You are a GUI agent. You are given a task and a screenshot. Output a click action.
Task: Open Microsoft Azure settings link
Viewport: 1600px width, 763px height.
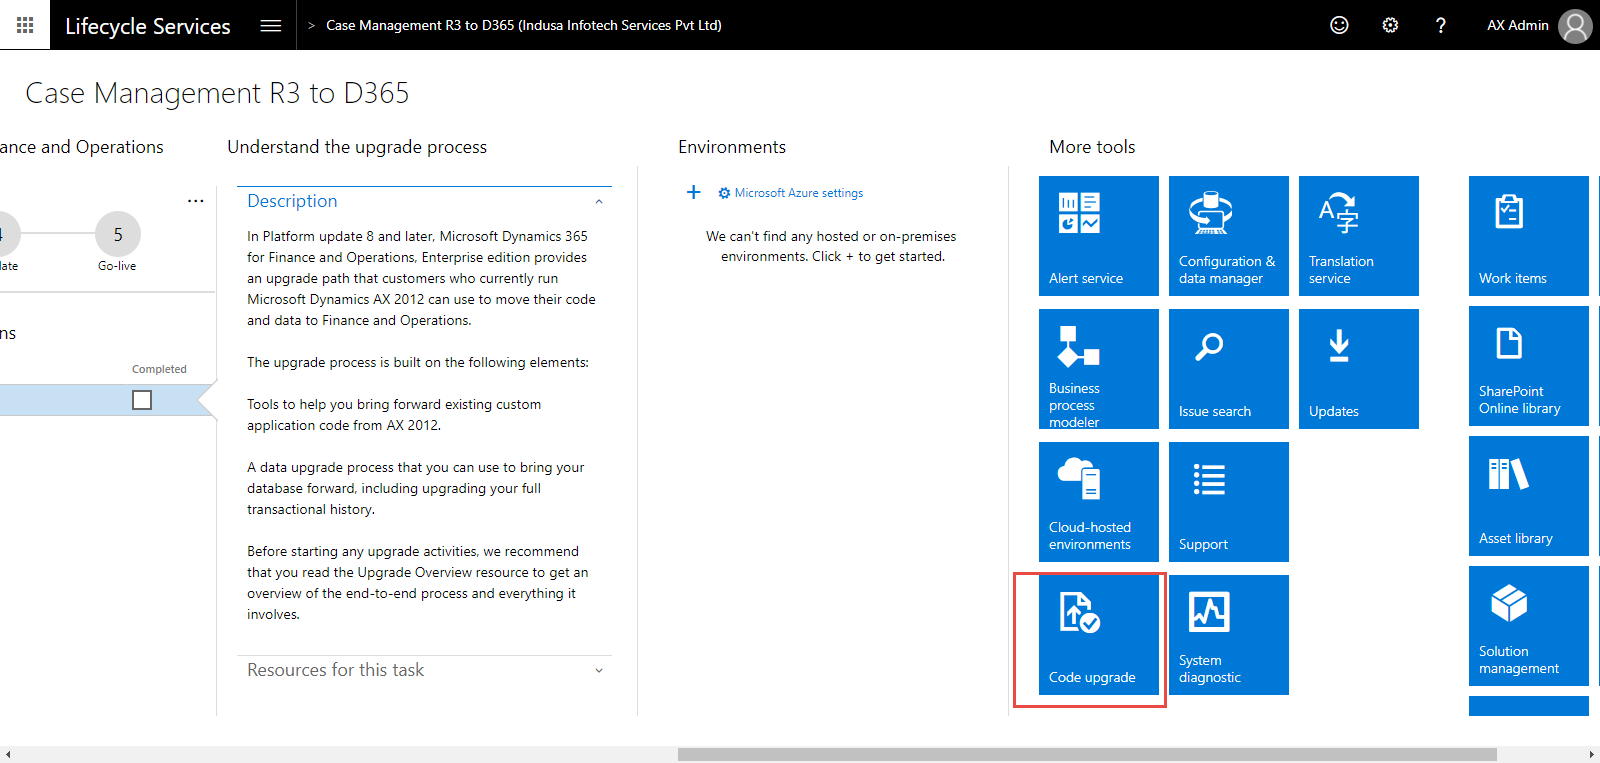click(791, 193)
